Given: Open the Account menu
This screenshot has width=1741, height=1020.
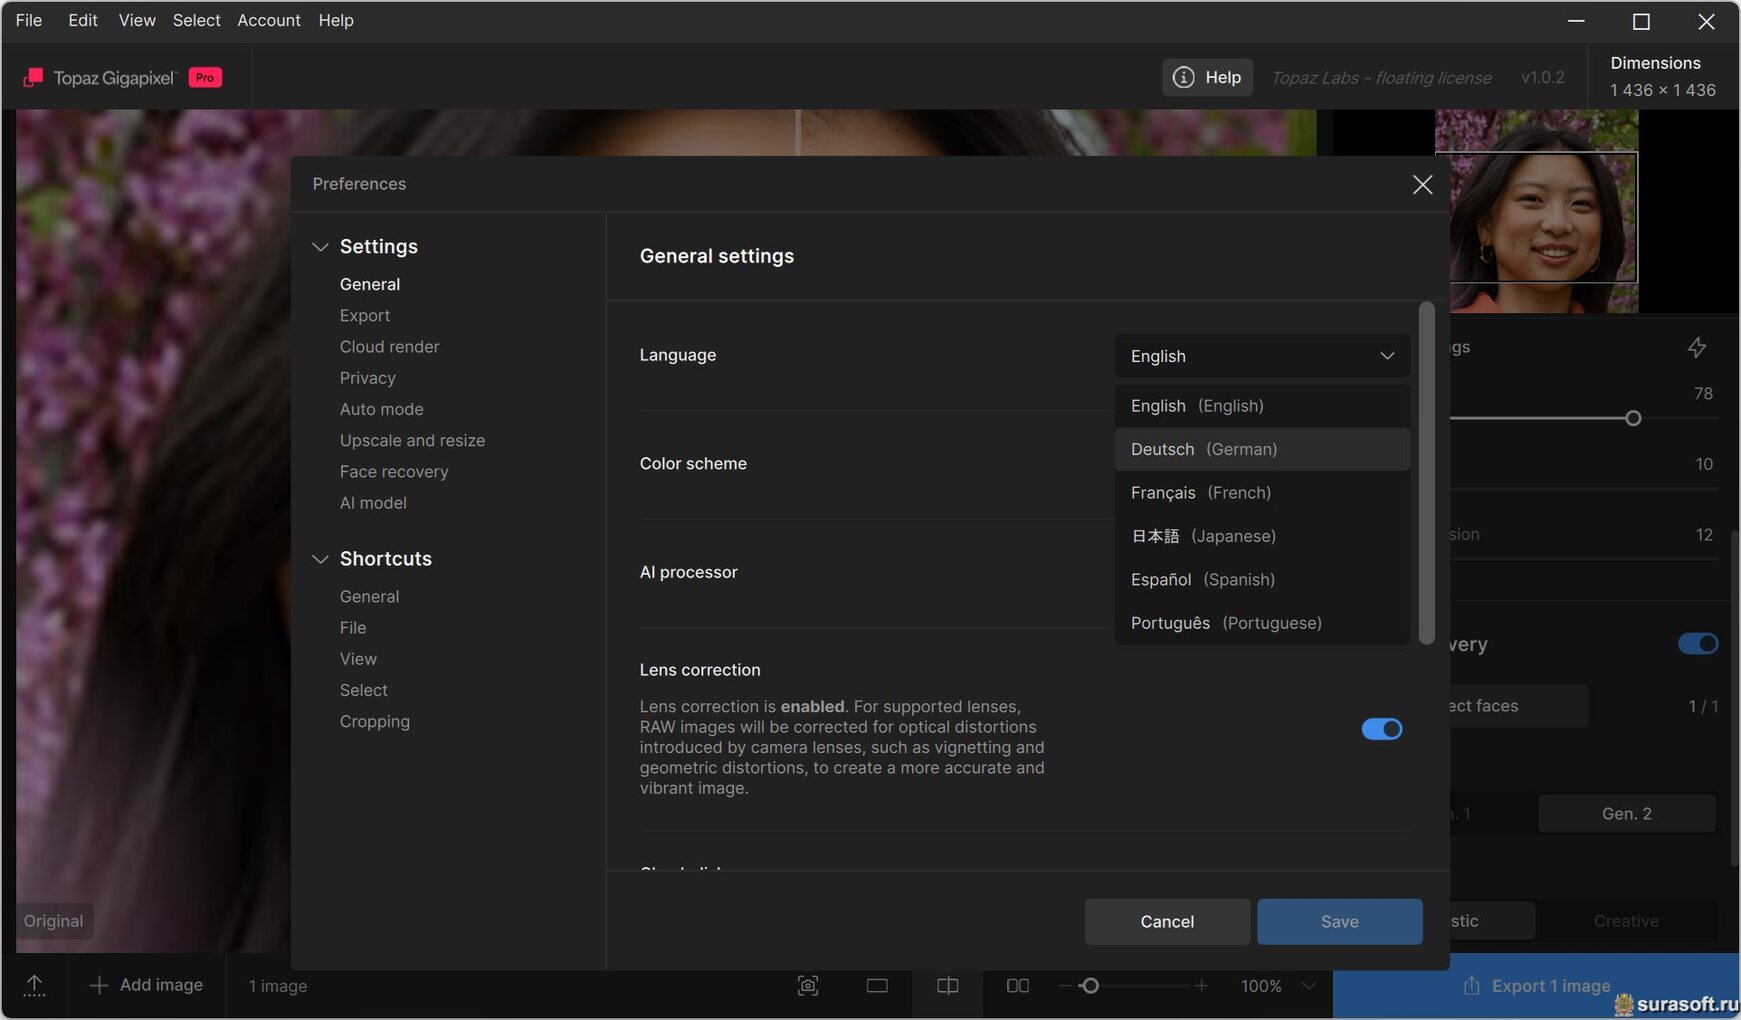Looking at the screenshot, I should point(268,20).
